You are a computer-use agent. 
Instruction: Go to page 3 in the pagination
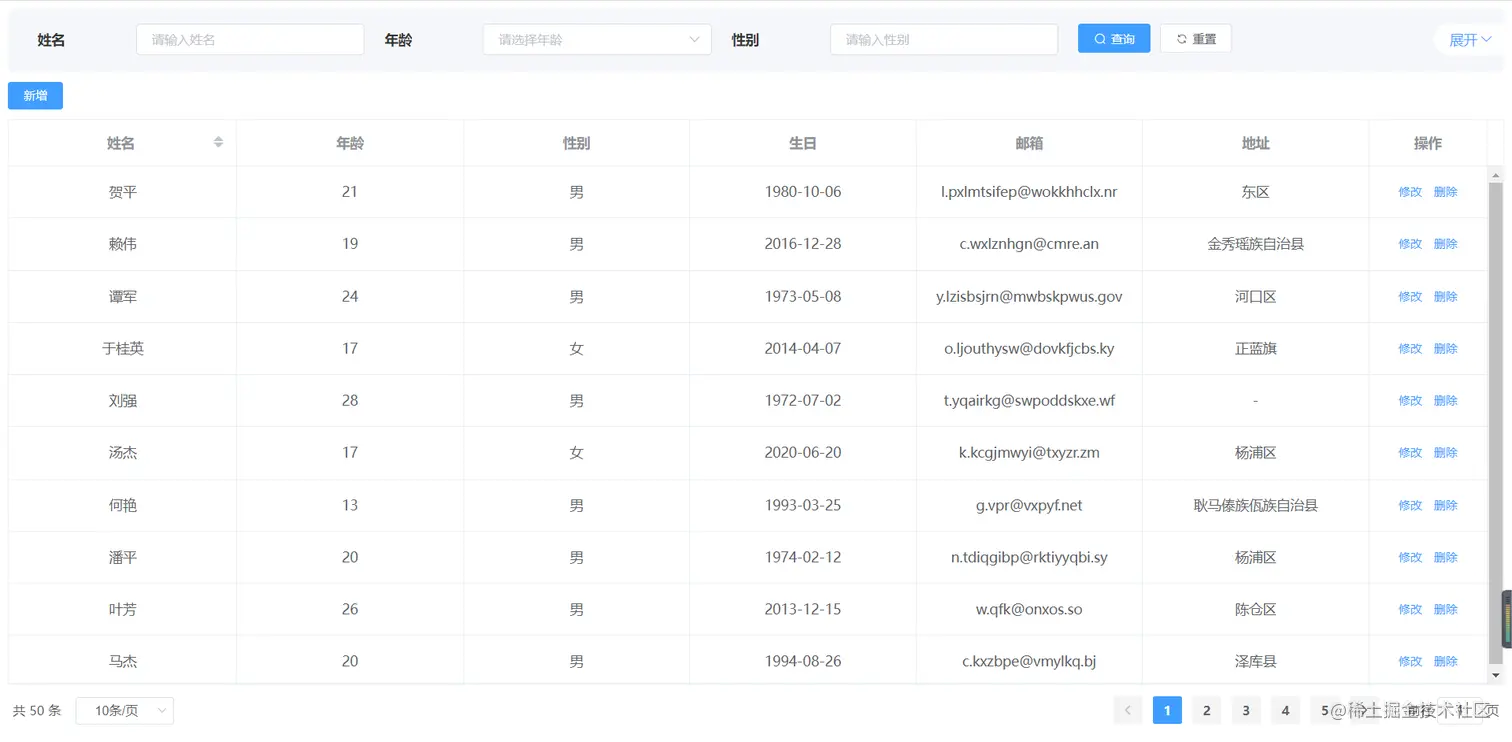[1246, 710]
